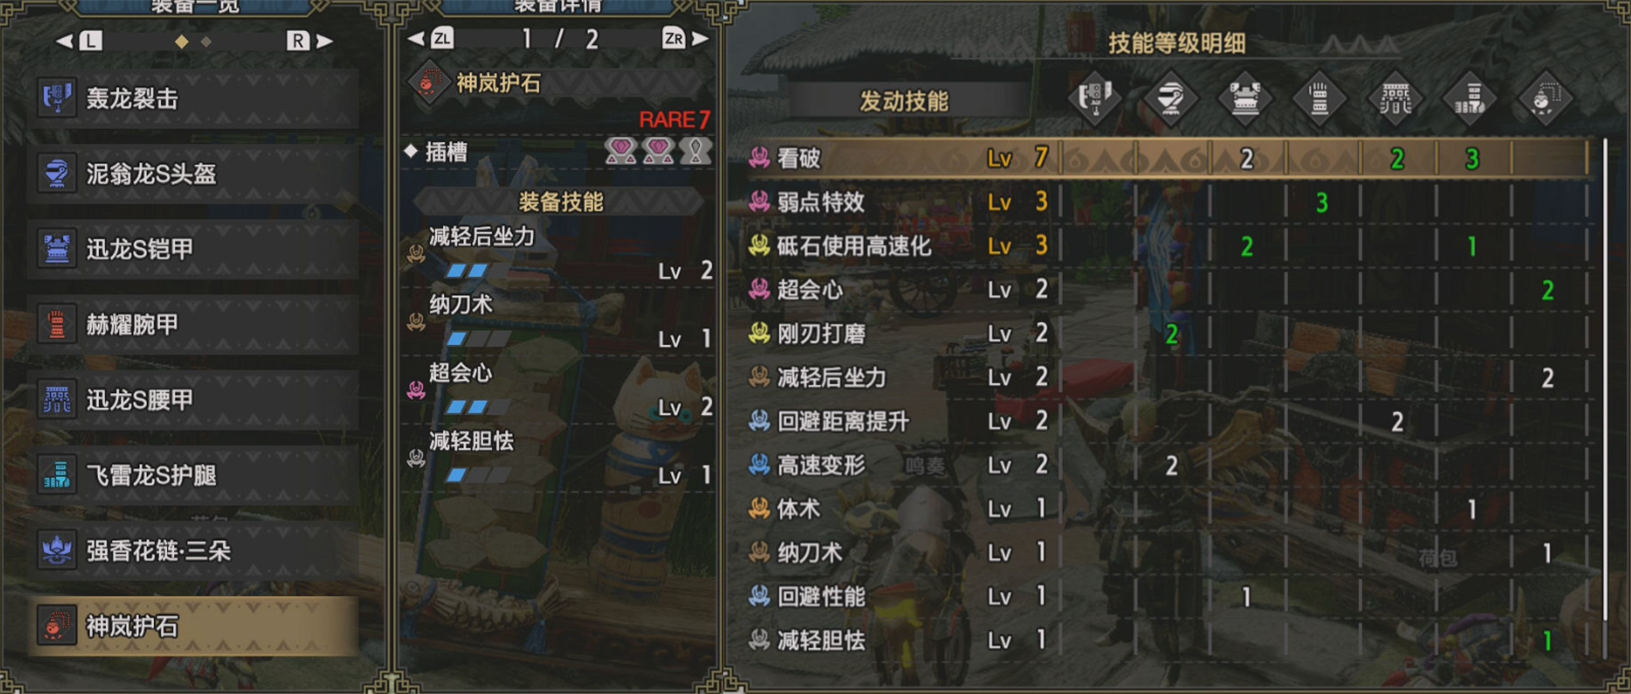Switch to the next detail page with the ZR arrow
The image size is (1631, 694).
[685, 39]
